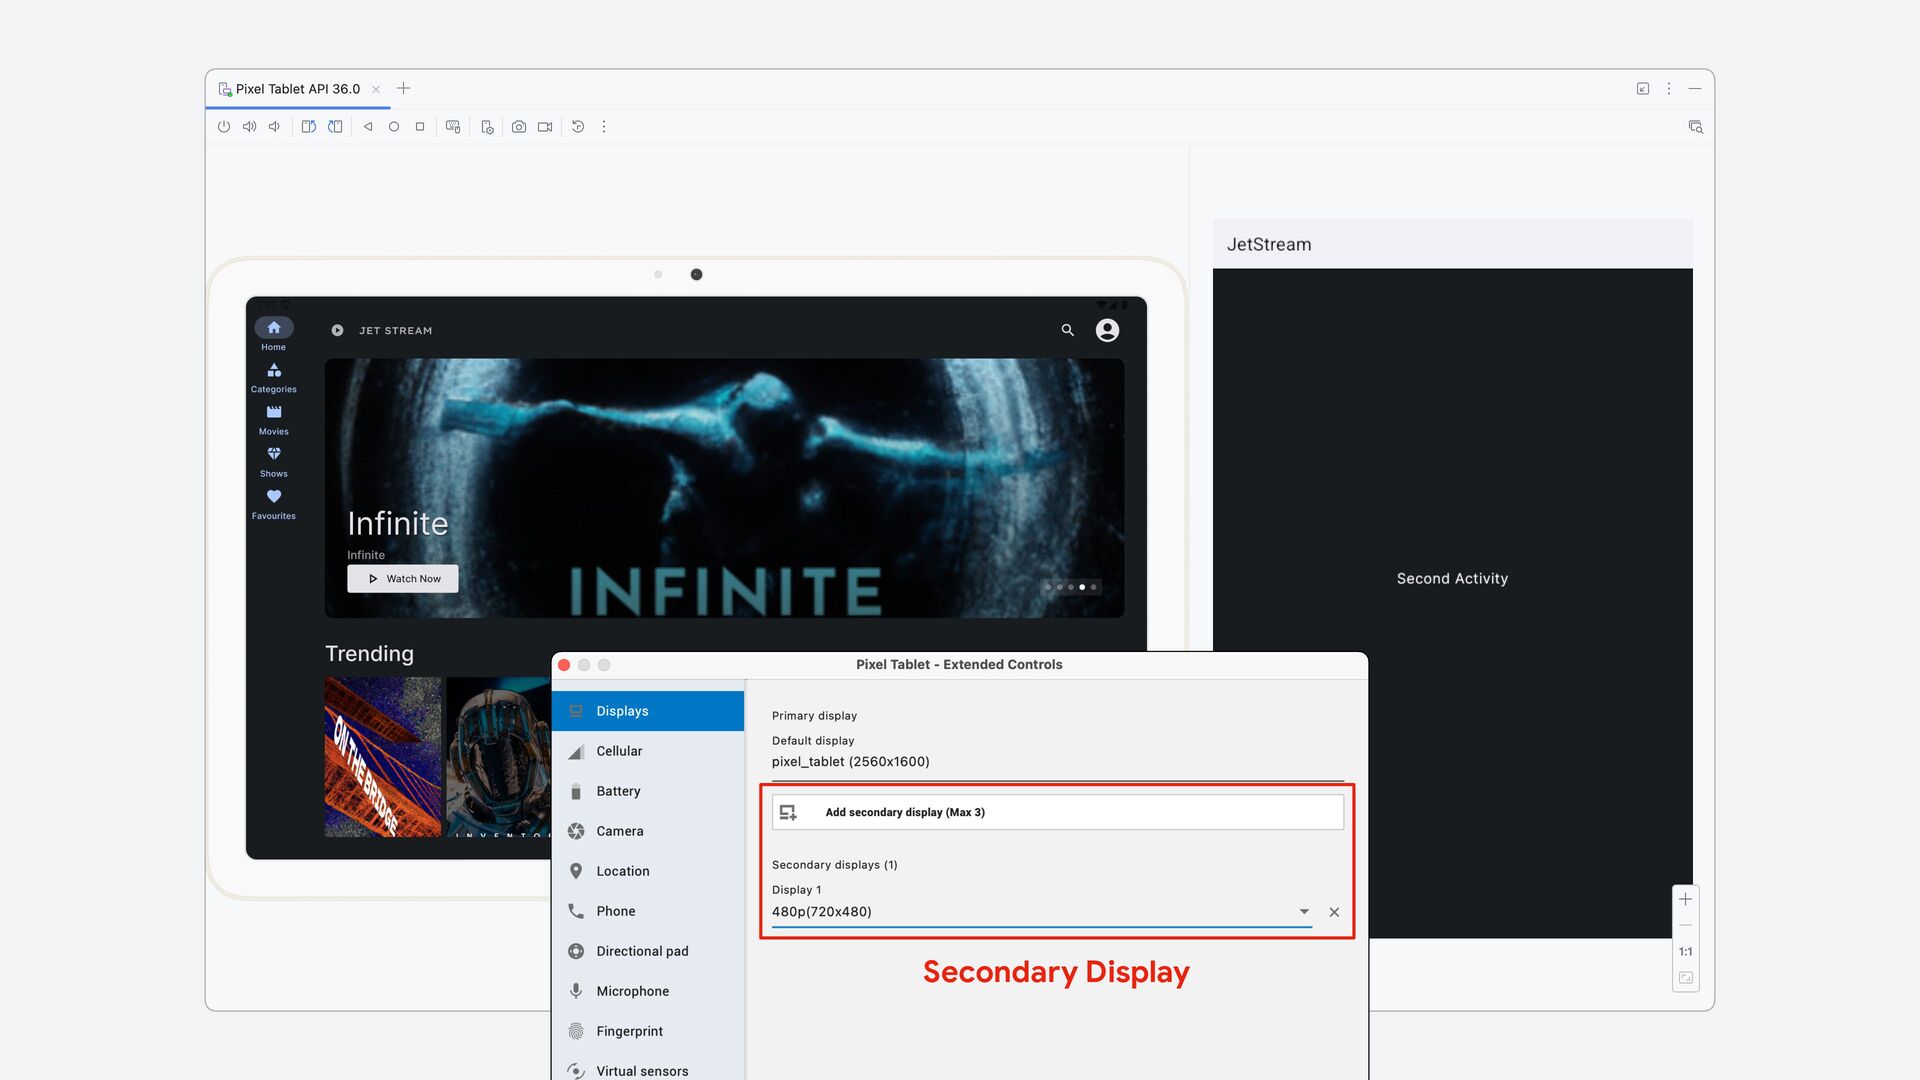Click the emulator Home circle button
This screenshot has width=1920, height=1080.
(394, 127)
